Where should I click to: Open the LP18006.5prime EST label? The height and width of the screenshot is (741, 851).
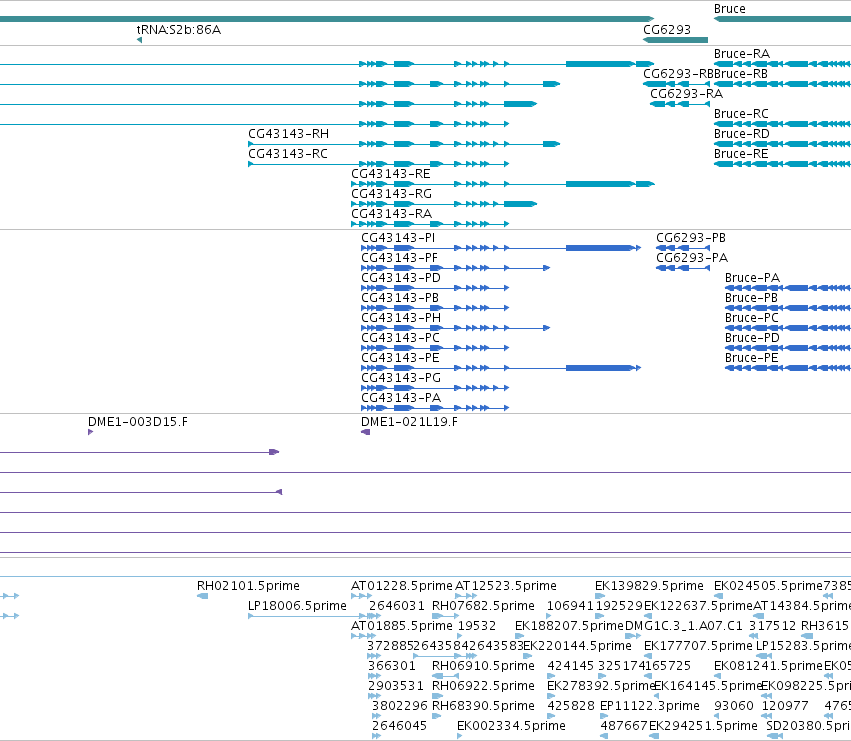coord(297,606)
